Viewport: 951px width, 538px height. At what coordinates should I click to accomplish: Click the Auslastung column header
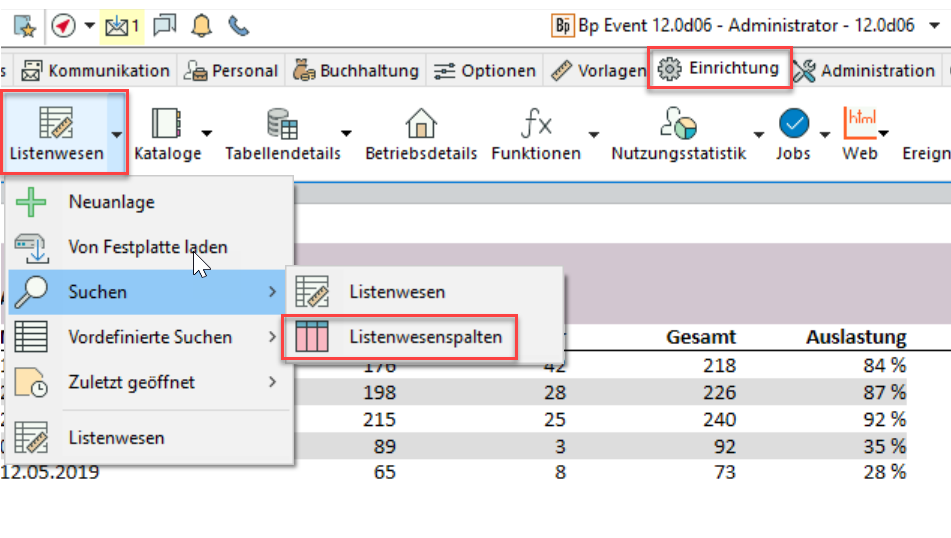855,337
